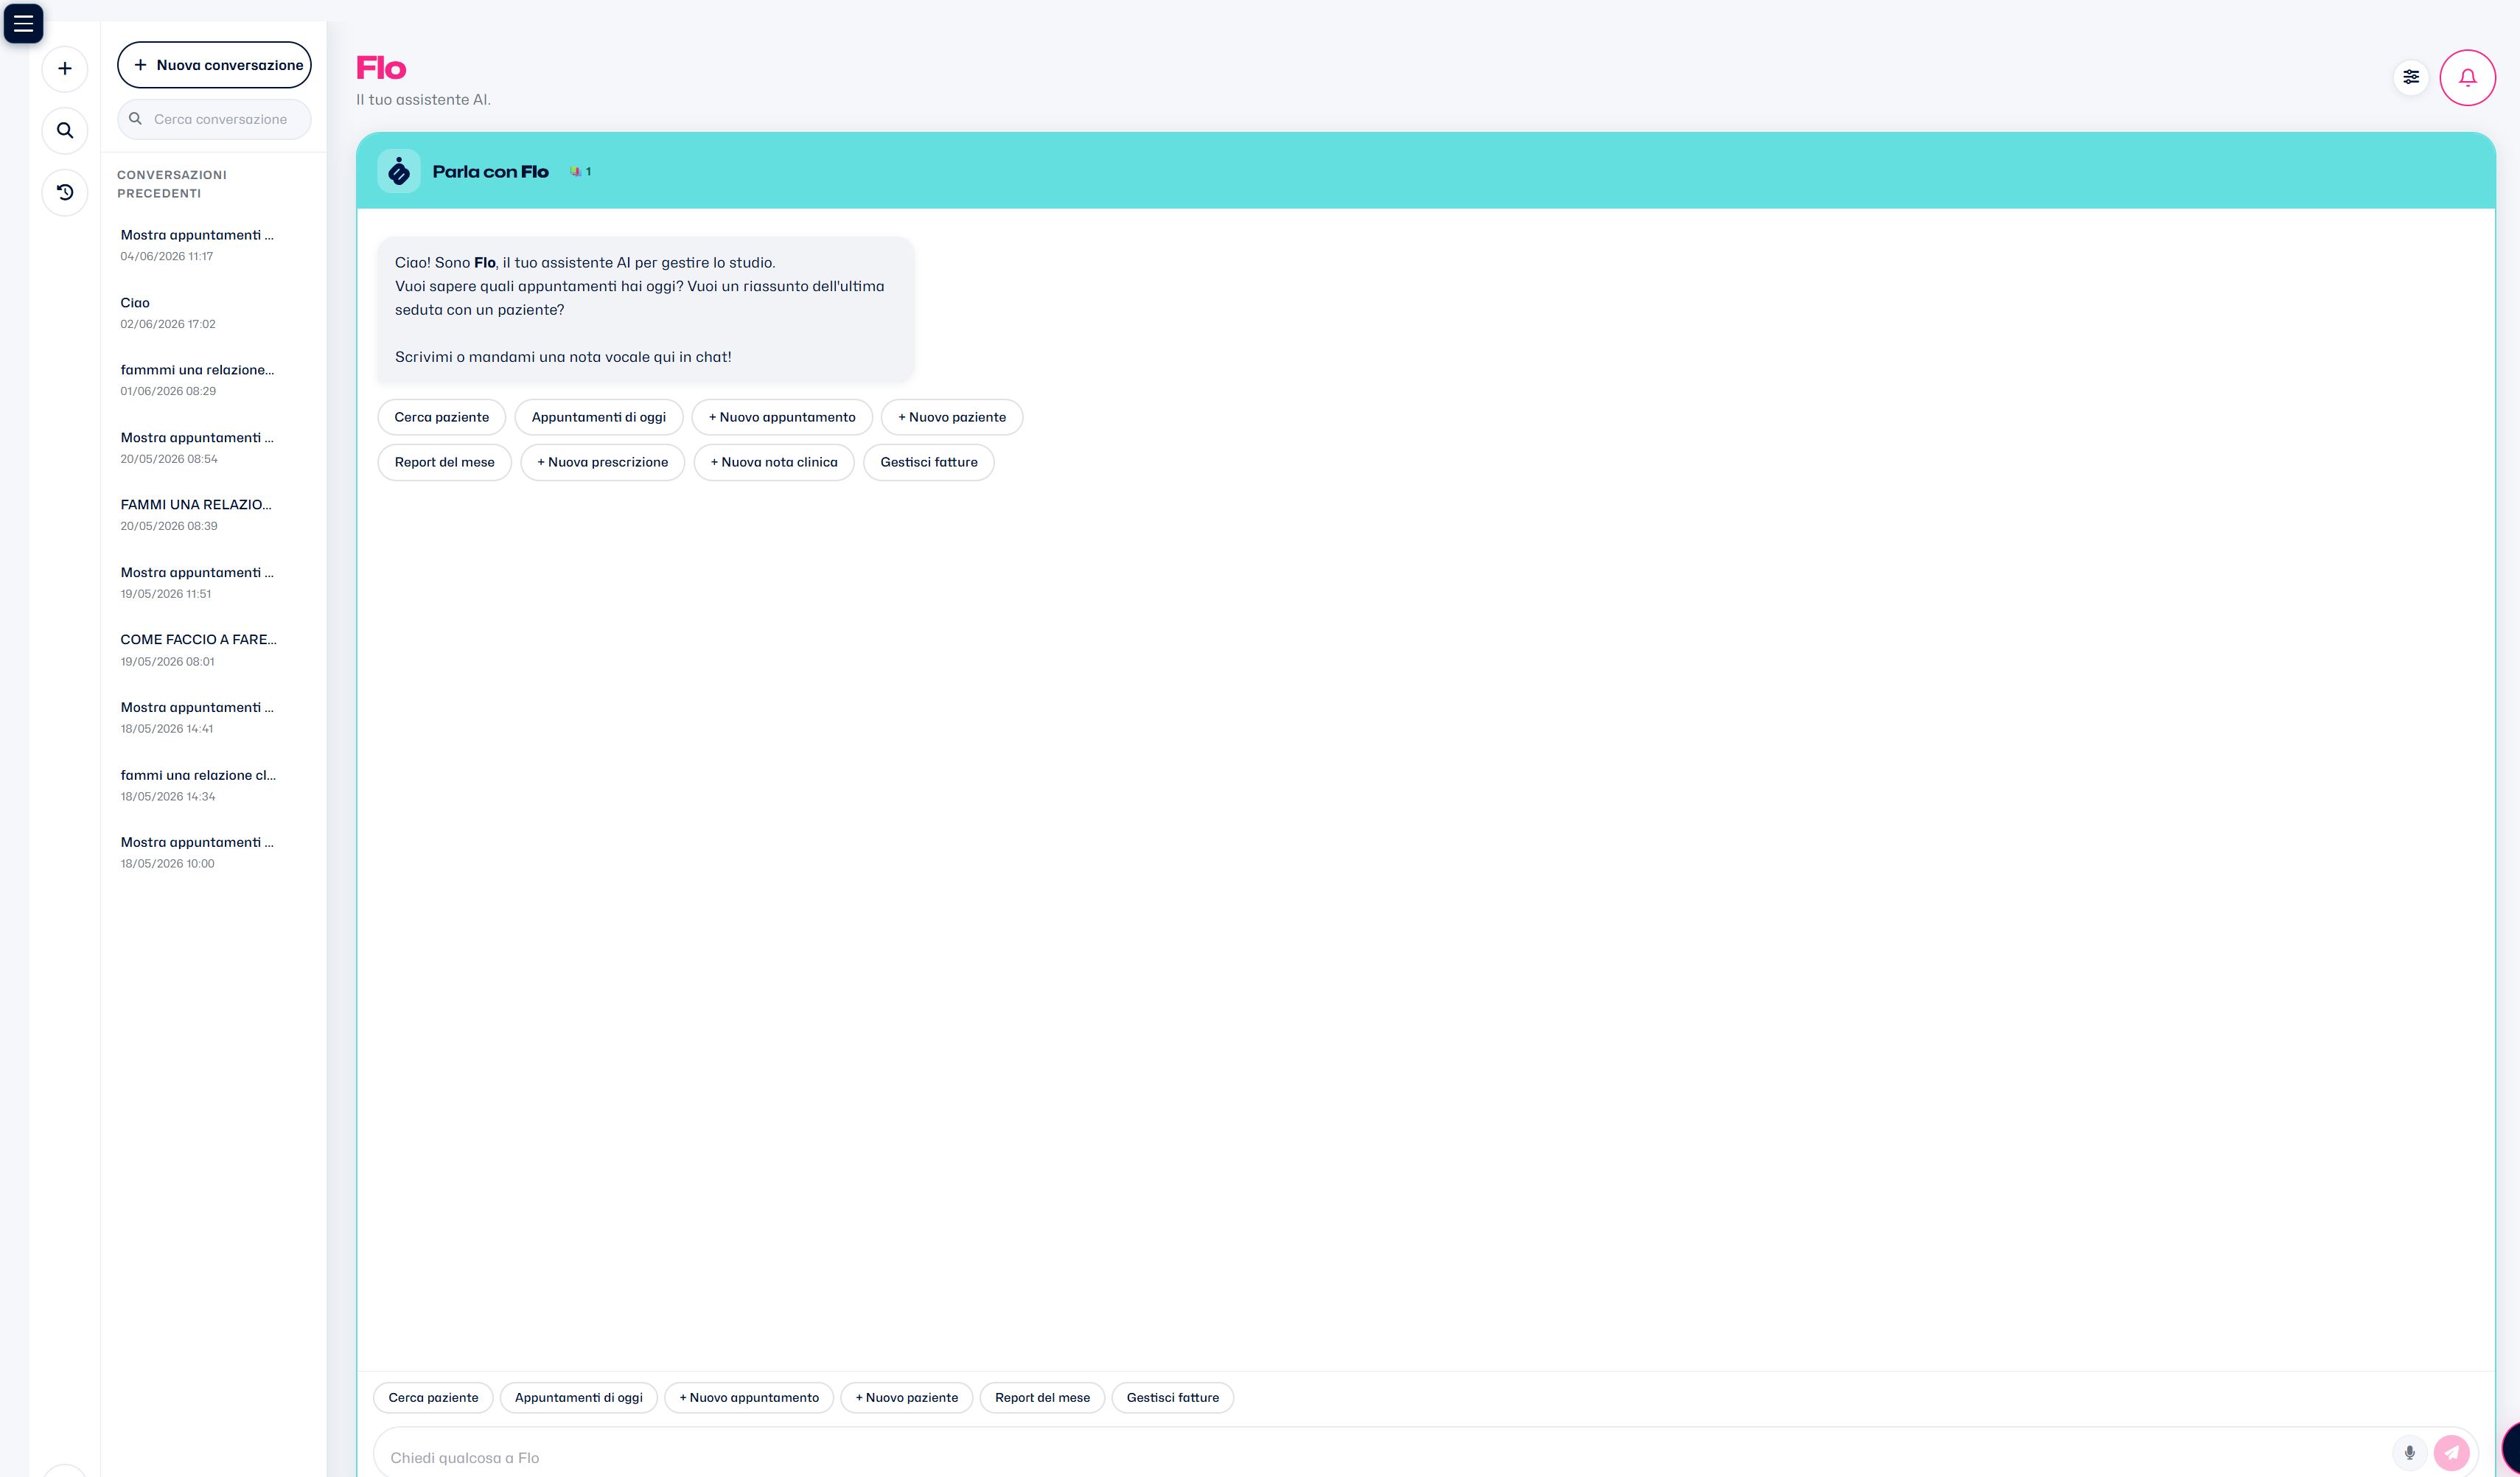Image resolution: width=2520 pixels, height=1477 pixels.
Task: Open notifications bell
Action: [2467, 77]
